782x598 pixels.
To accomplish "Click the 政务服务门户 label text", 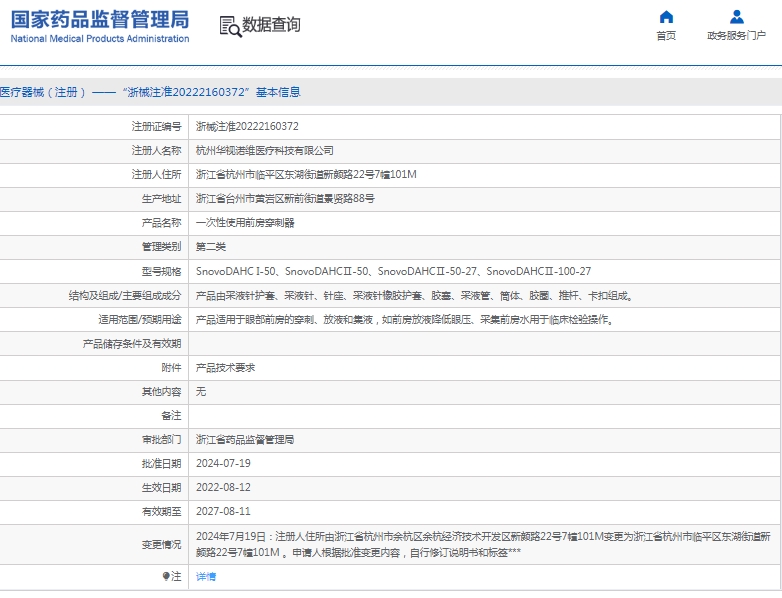I will click(x=737, y=35).
